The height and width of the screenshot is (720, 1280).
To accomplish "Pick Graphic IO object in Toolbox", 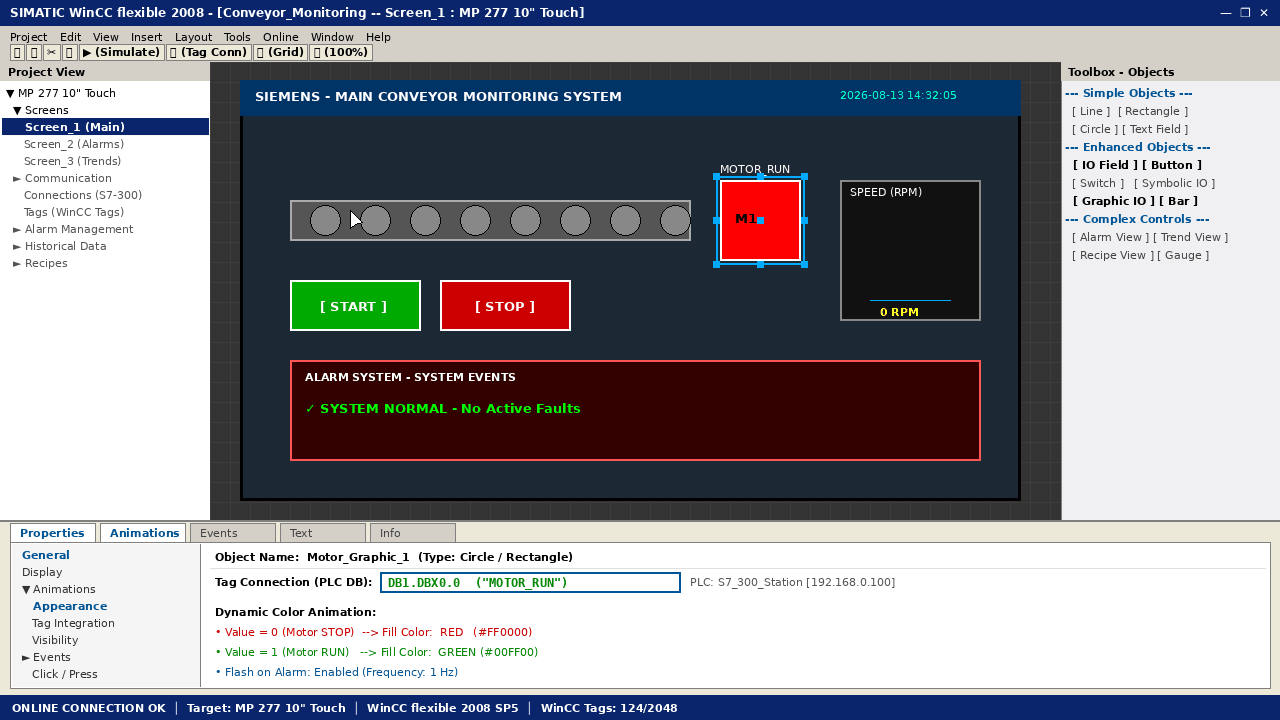I will (x=1113, y=201).
